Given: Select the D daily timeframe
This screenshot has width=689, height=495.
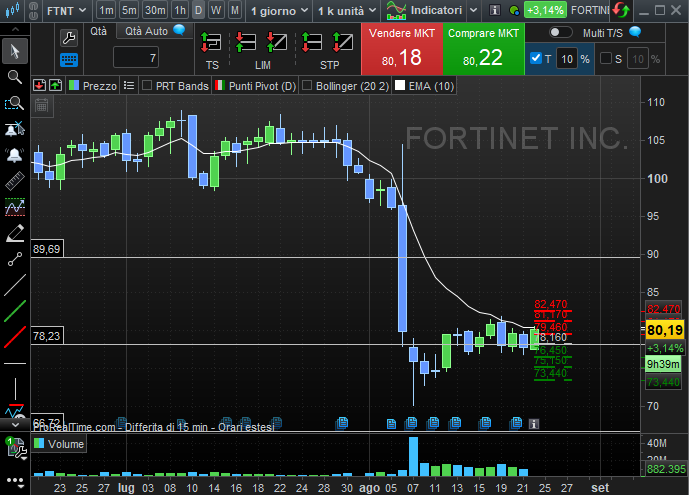Looking at the screenshot, I should 198,10.
